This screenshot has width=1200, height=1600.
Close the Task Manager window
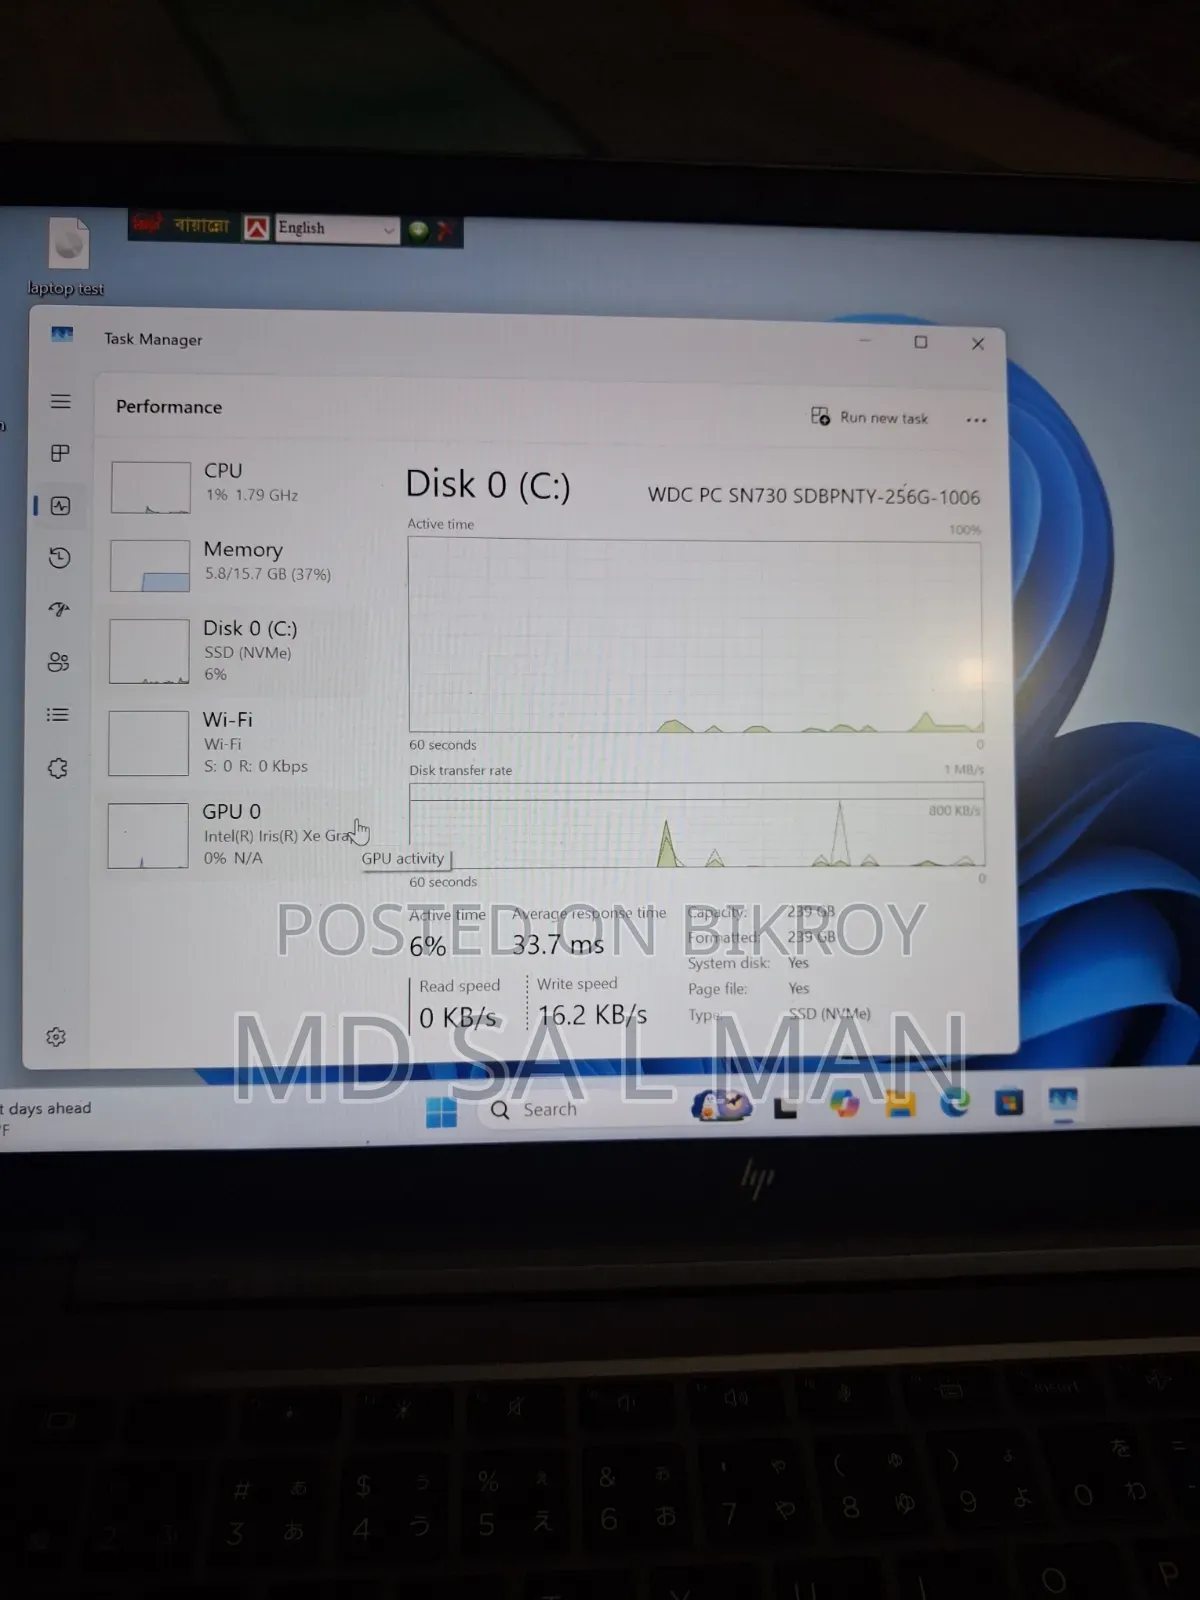click(x=978, y=343)
